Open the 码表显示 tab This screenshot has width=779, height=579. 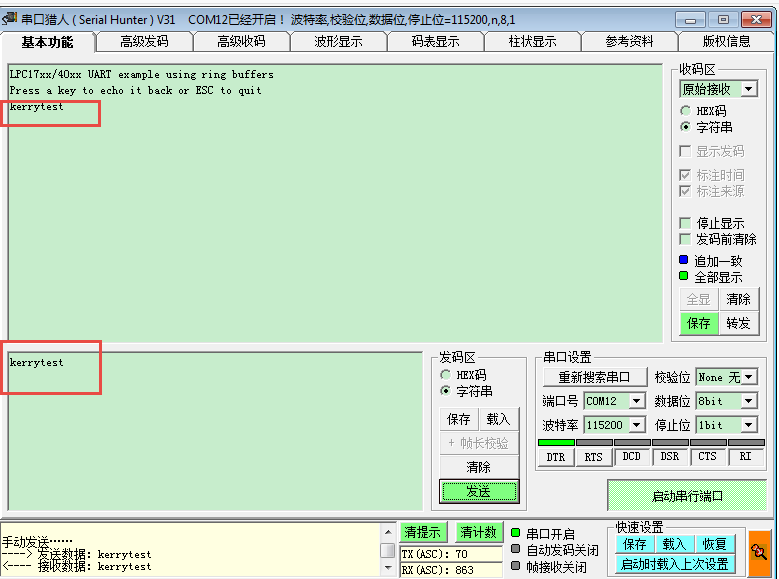pyautogui.click(x=436, y=41)
